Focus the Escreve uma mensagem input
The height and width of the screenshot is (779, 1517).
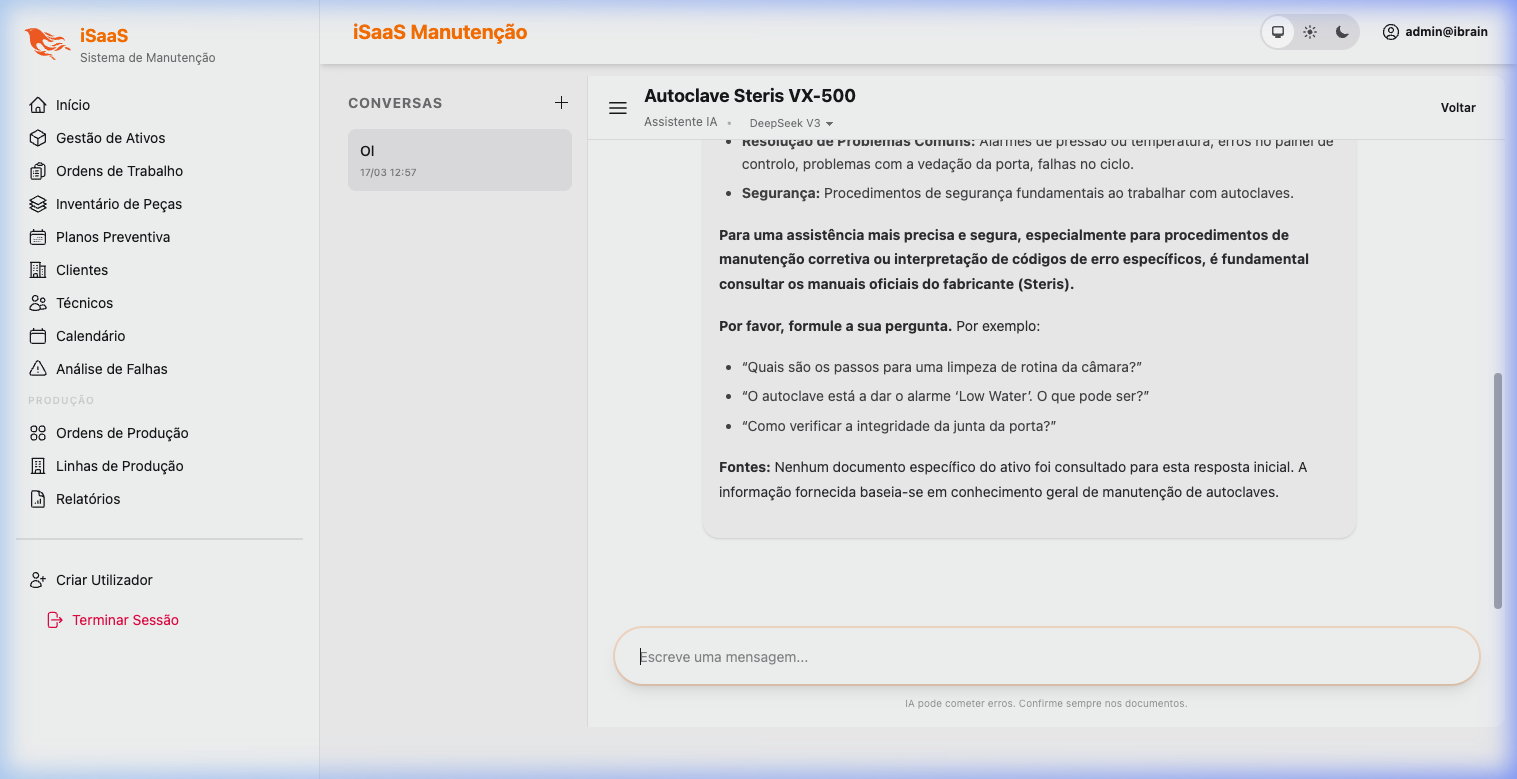[1046, 657]
